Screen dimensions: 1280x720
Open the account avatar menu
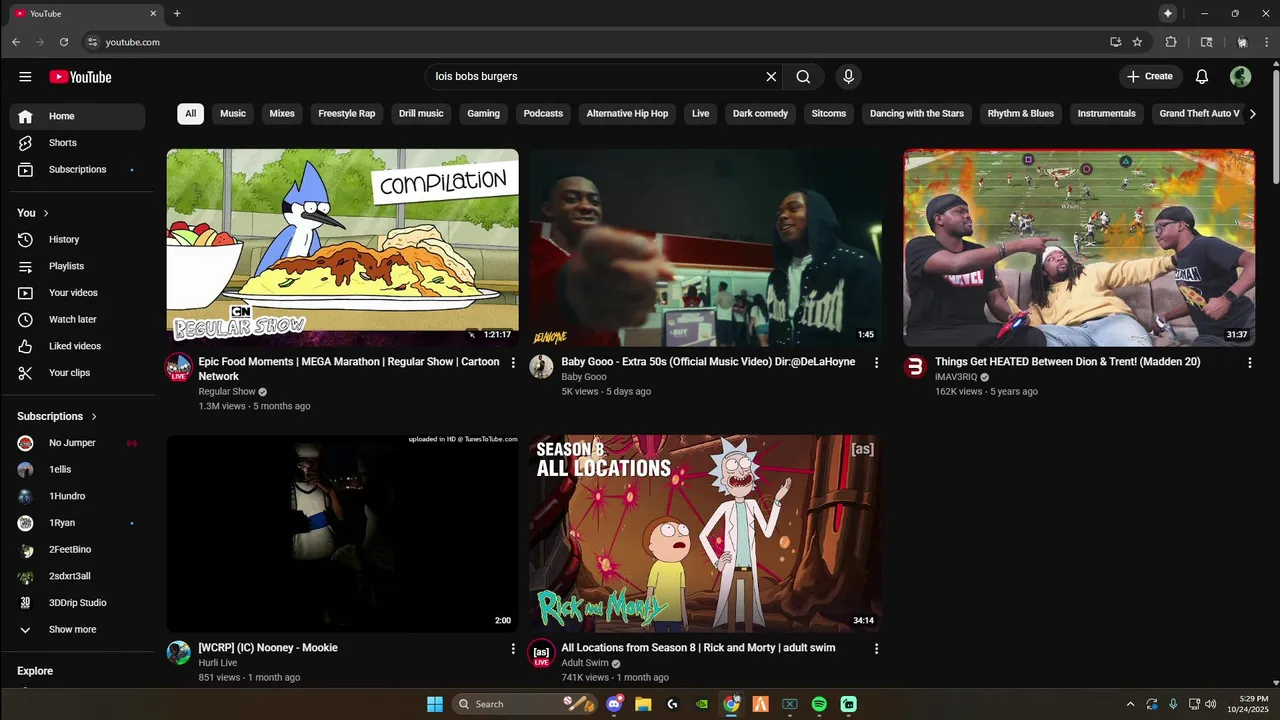click(1240, 77)
